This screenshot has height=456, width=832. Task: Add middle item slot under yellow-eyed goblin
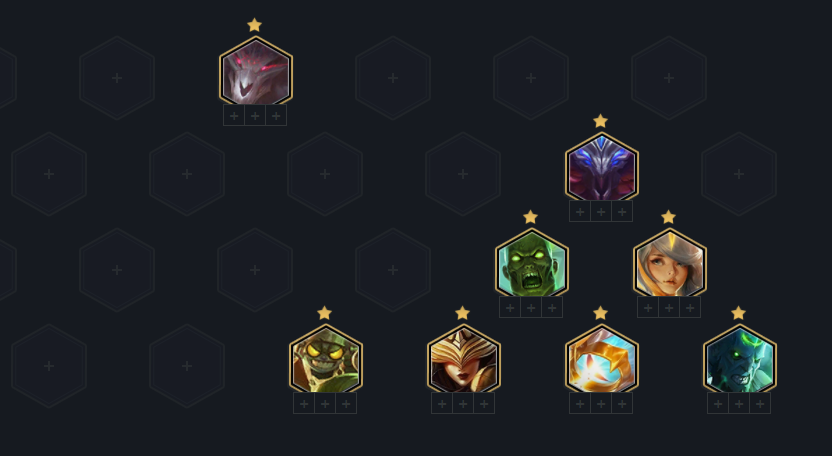pos(325,403)
